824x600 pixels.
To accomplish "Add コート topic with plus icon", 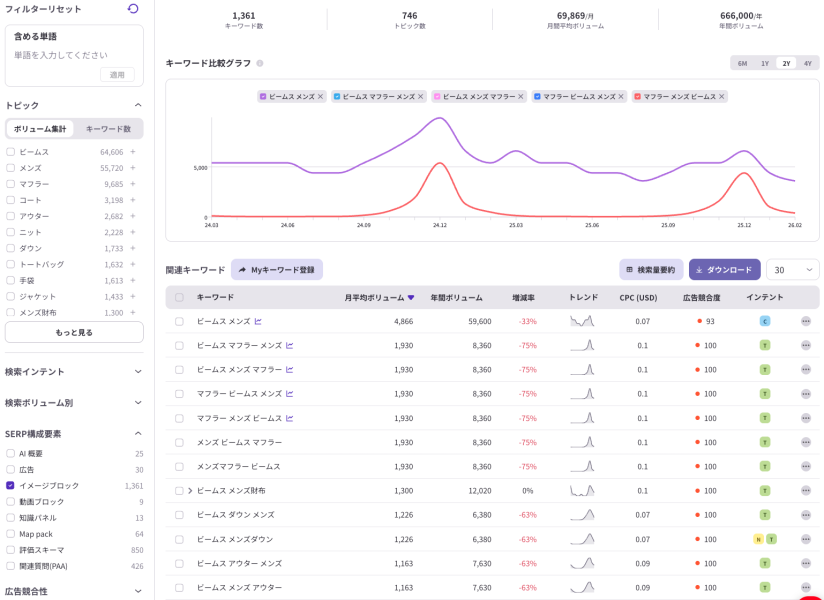I will pos(133,200).
